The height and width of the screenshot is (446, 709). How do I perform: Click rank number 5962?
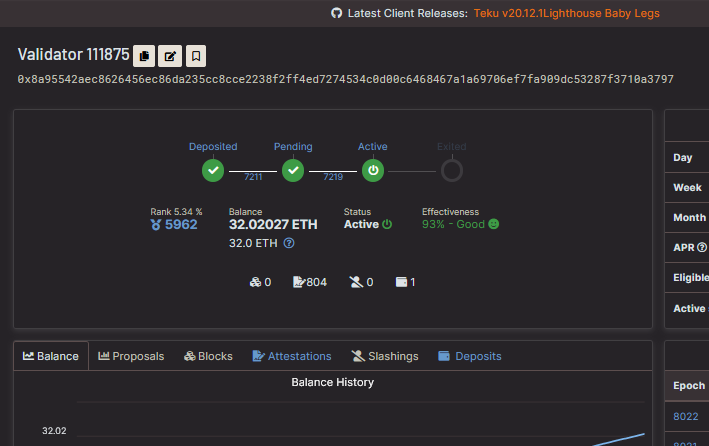tap(181, 224)
